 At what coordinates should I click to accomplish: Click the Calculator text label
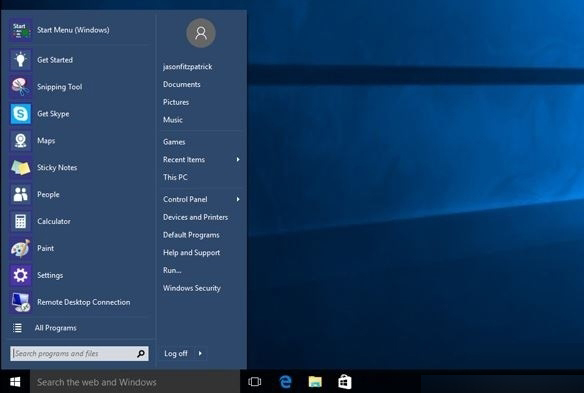tap(54, 221)
